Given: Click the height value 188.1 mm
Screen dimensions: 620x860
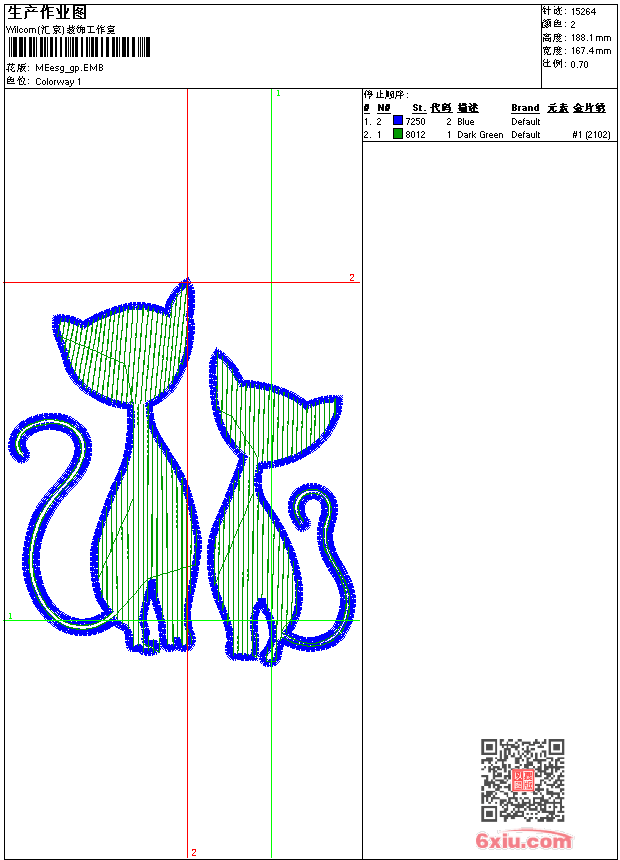Looking at the screenshot, I should point(591,38).
